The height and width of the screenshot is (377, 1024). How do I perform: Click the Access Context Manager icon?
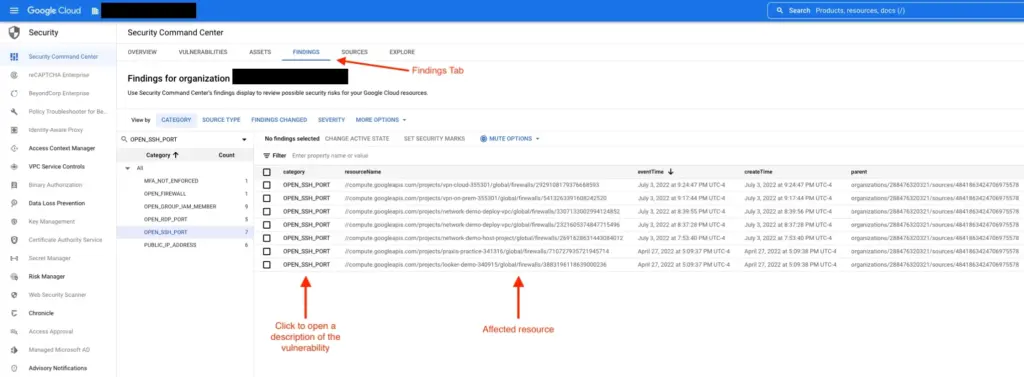tap(14, 148)
